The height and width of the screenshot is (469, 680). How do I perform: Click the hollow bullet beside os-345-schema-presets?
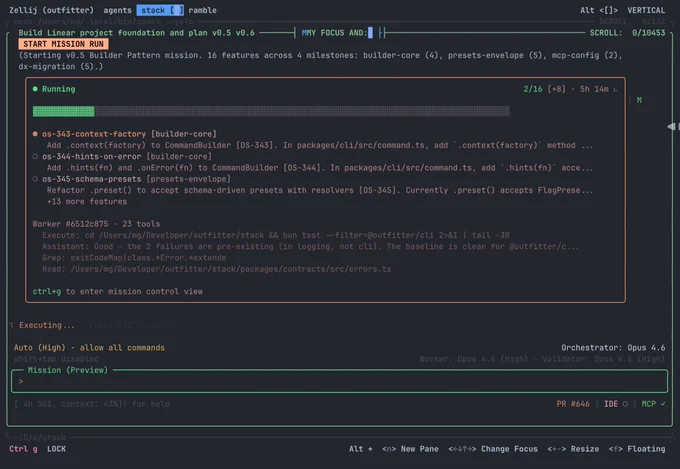pos(35,179)
